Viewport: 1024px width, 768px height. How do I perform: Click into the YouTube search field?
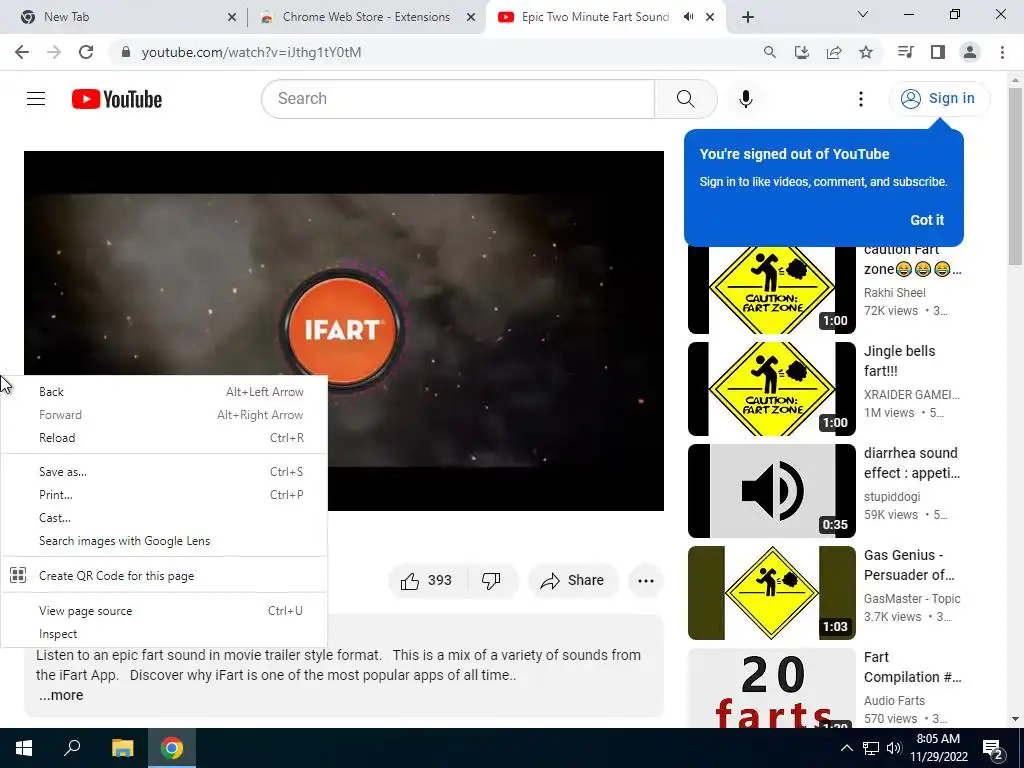coord(458,99)
